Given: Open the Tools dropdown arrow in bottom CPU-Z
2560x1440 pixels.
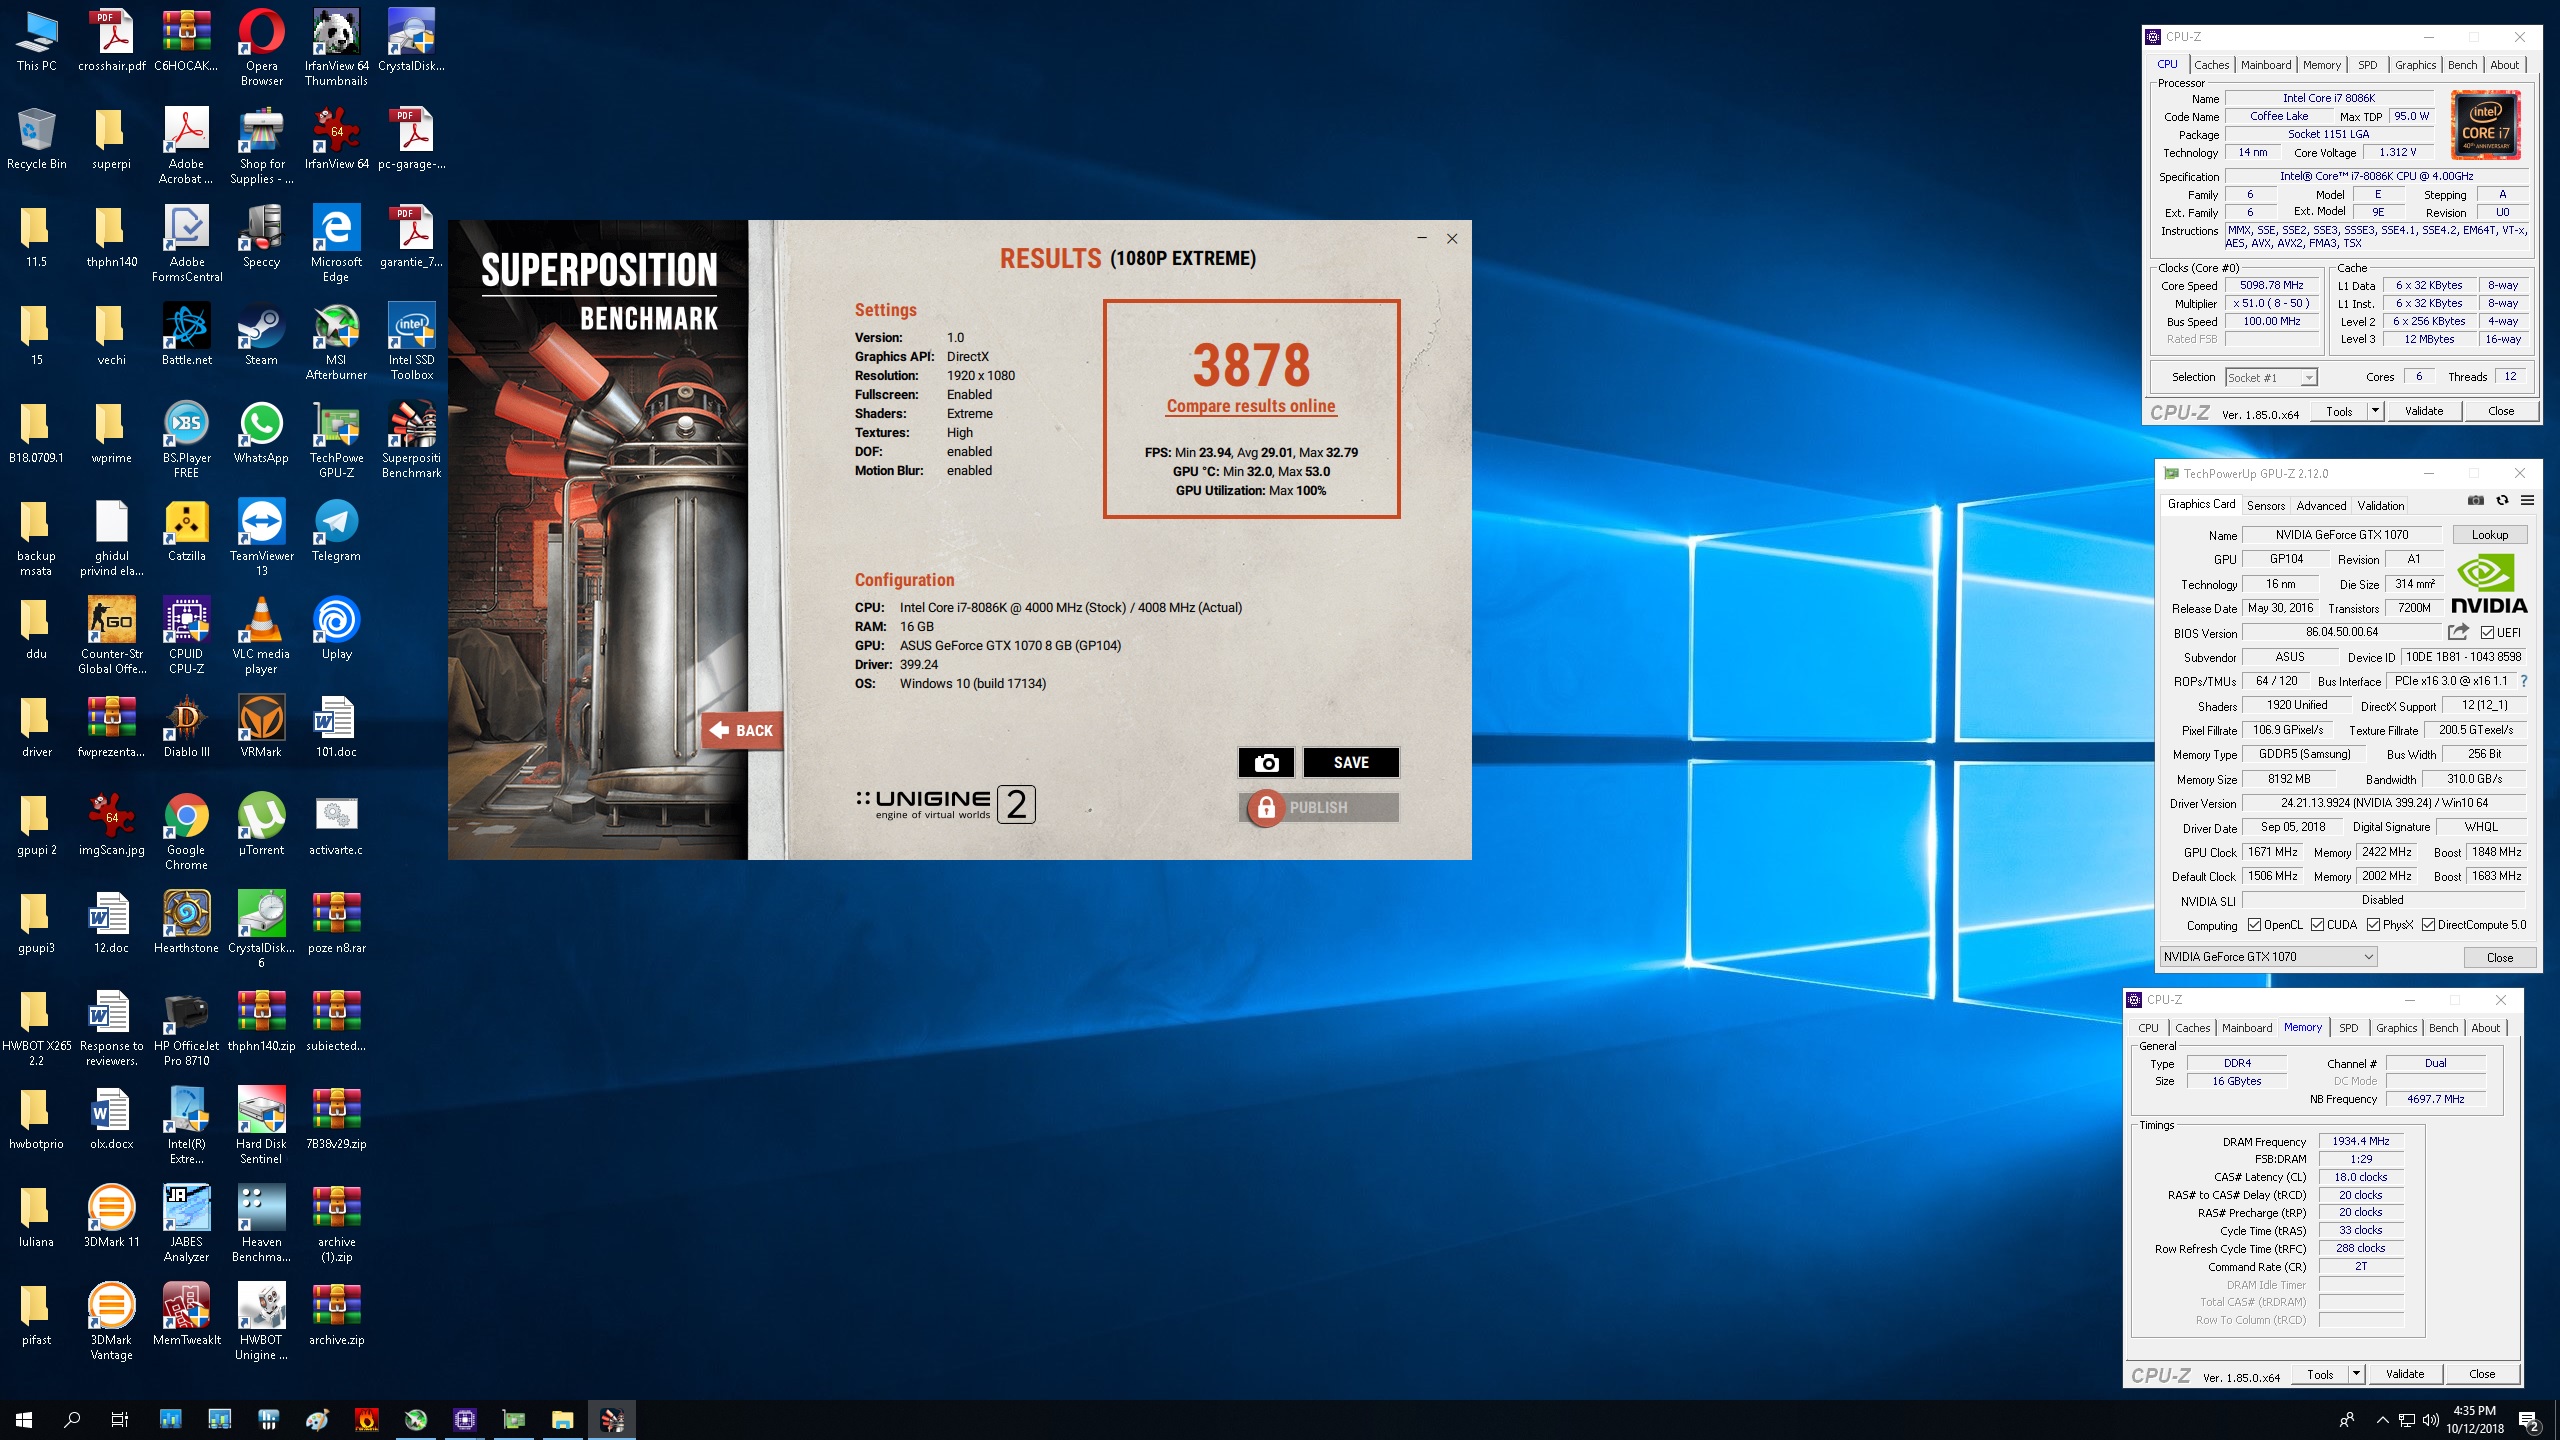Looking at the screenshot, I should (x=2355, y=1374).
